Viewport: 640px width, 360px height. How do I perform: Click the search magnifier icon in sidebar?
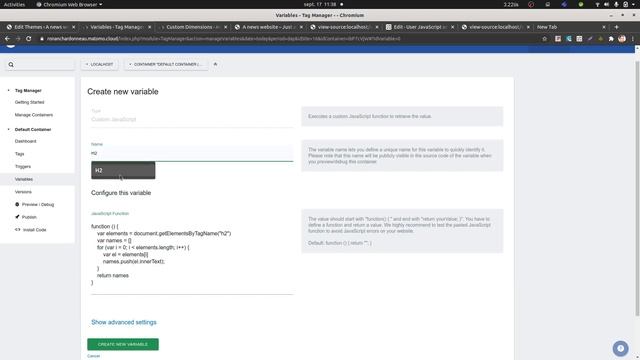click(x=11, y=64)
